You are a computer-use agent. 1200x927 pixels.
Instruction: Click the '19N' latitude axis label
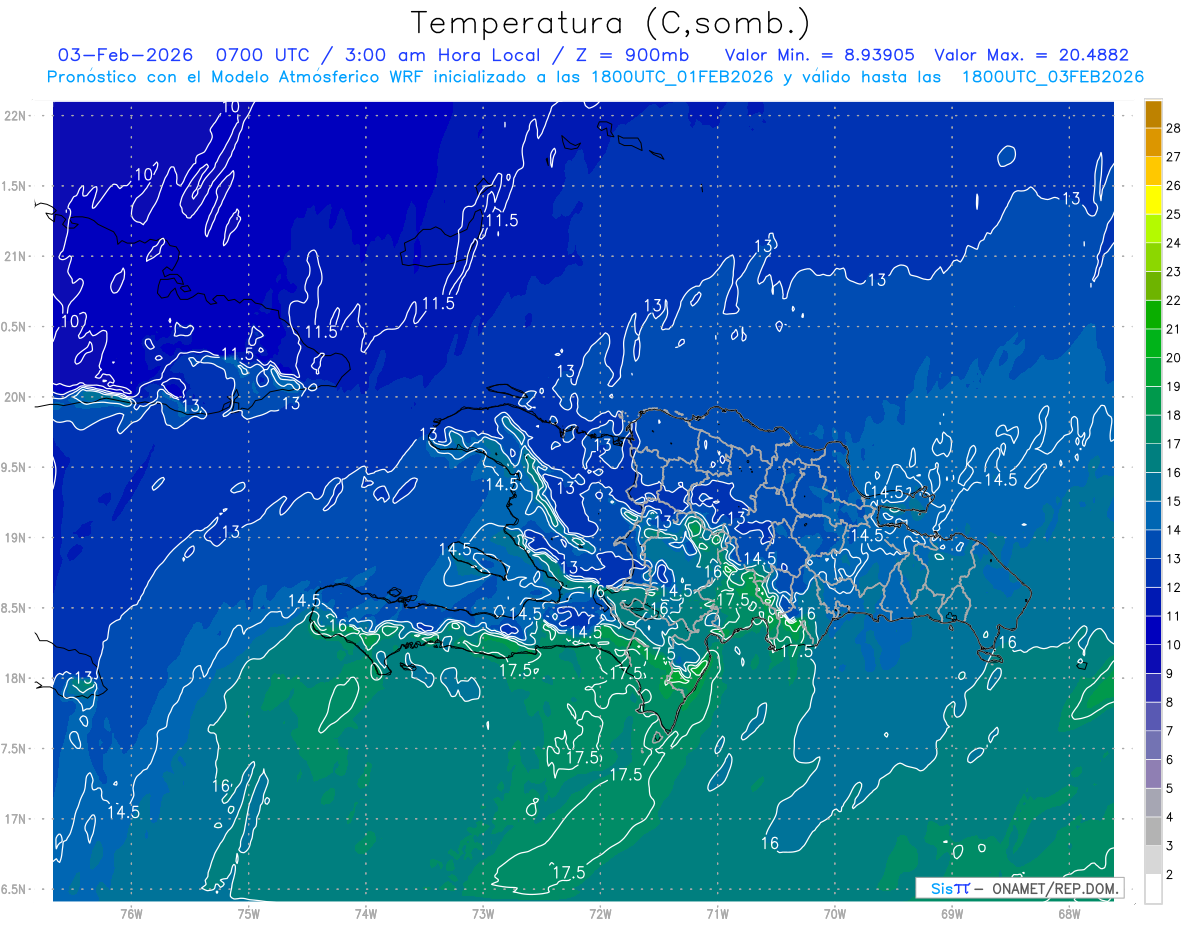point(17,537)
